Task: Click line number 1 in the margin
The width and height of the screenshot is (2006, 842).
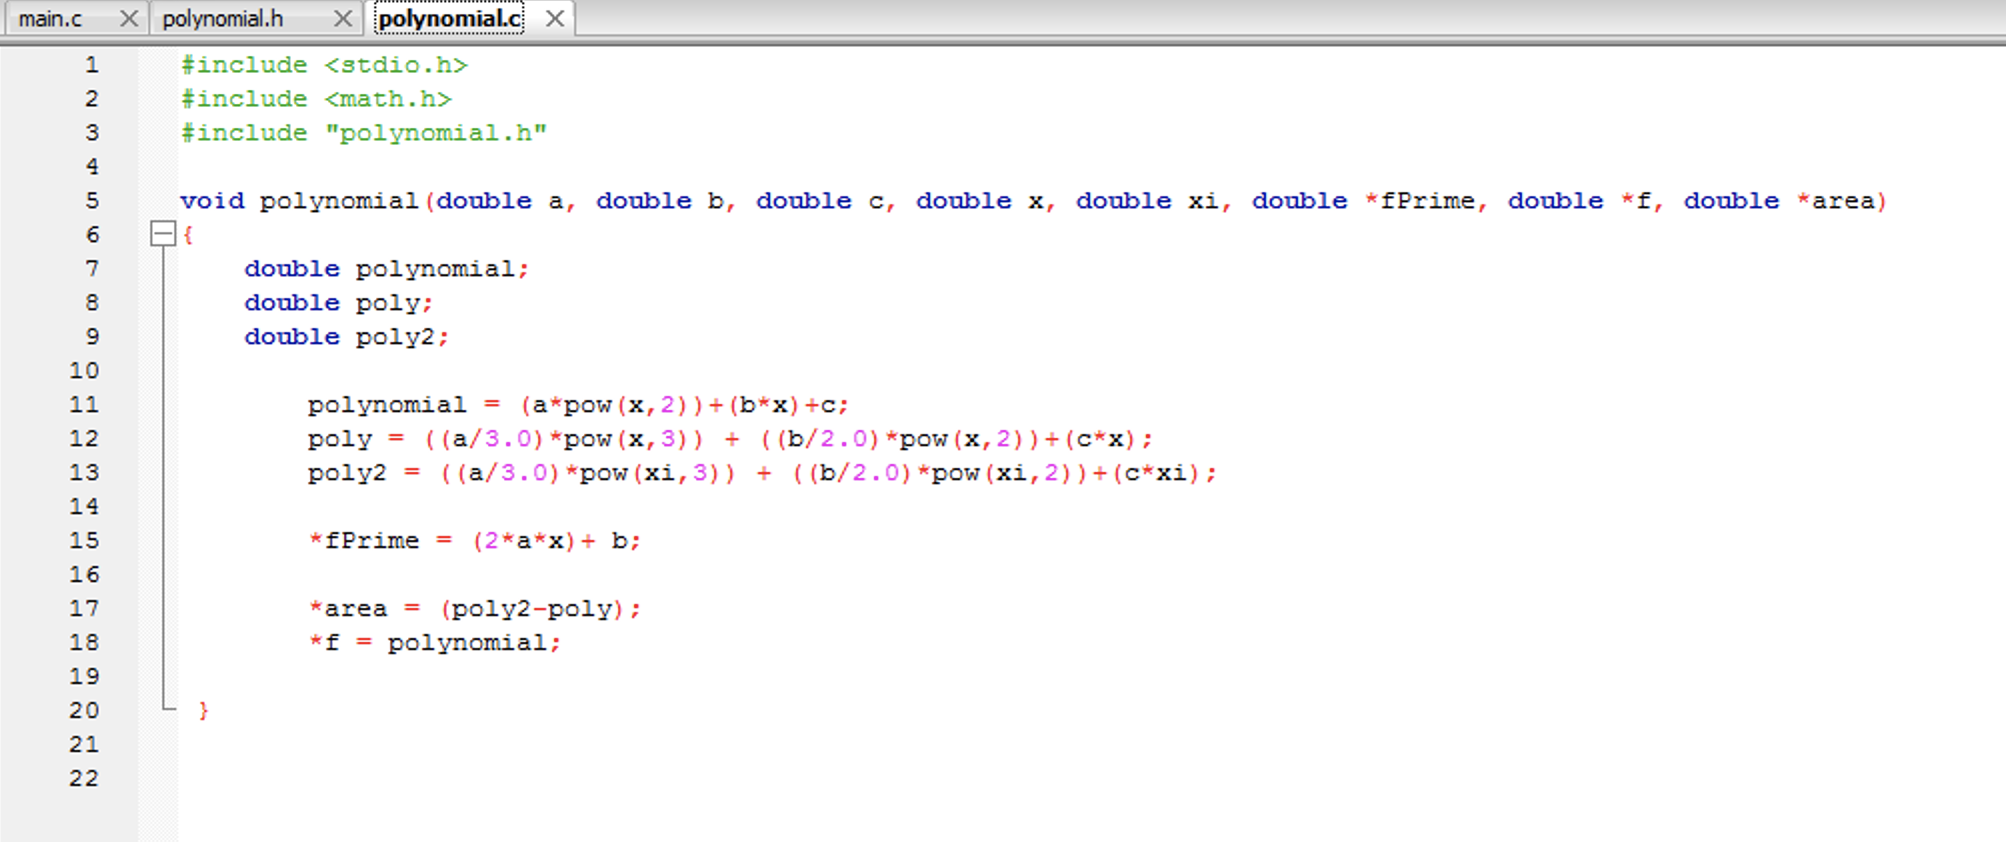Action: (x=91, y=65)
